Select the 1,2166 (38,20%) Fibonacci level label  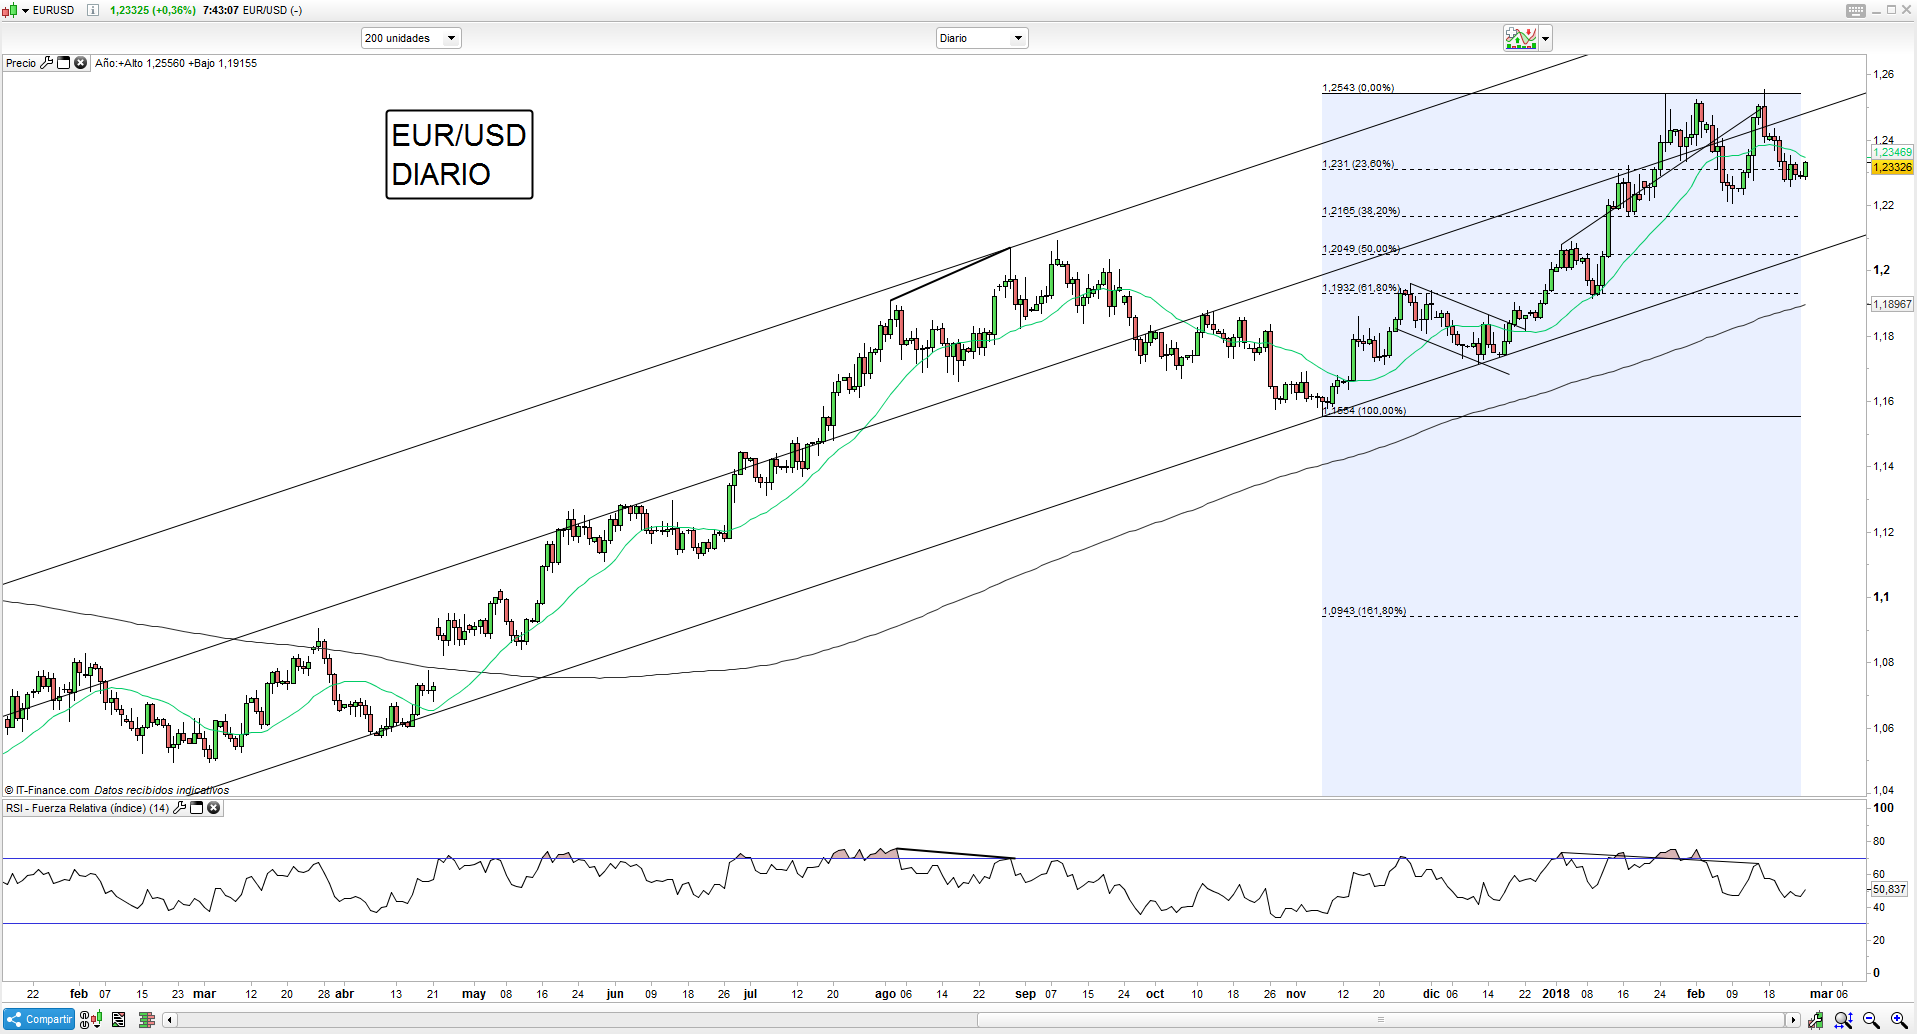[1361, 211]
